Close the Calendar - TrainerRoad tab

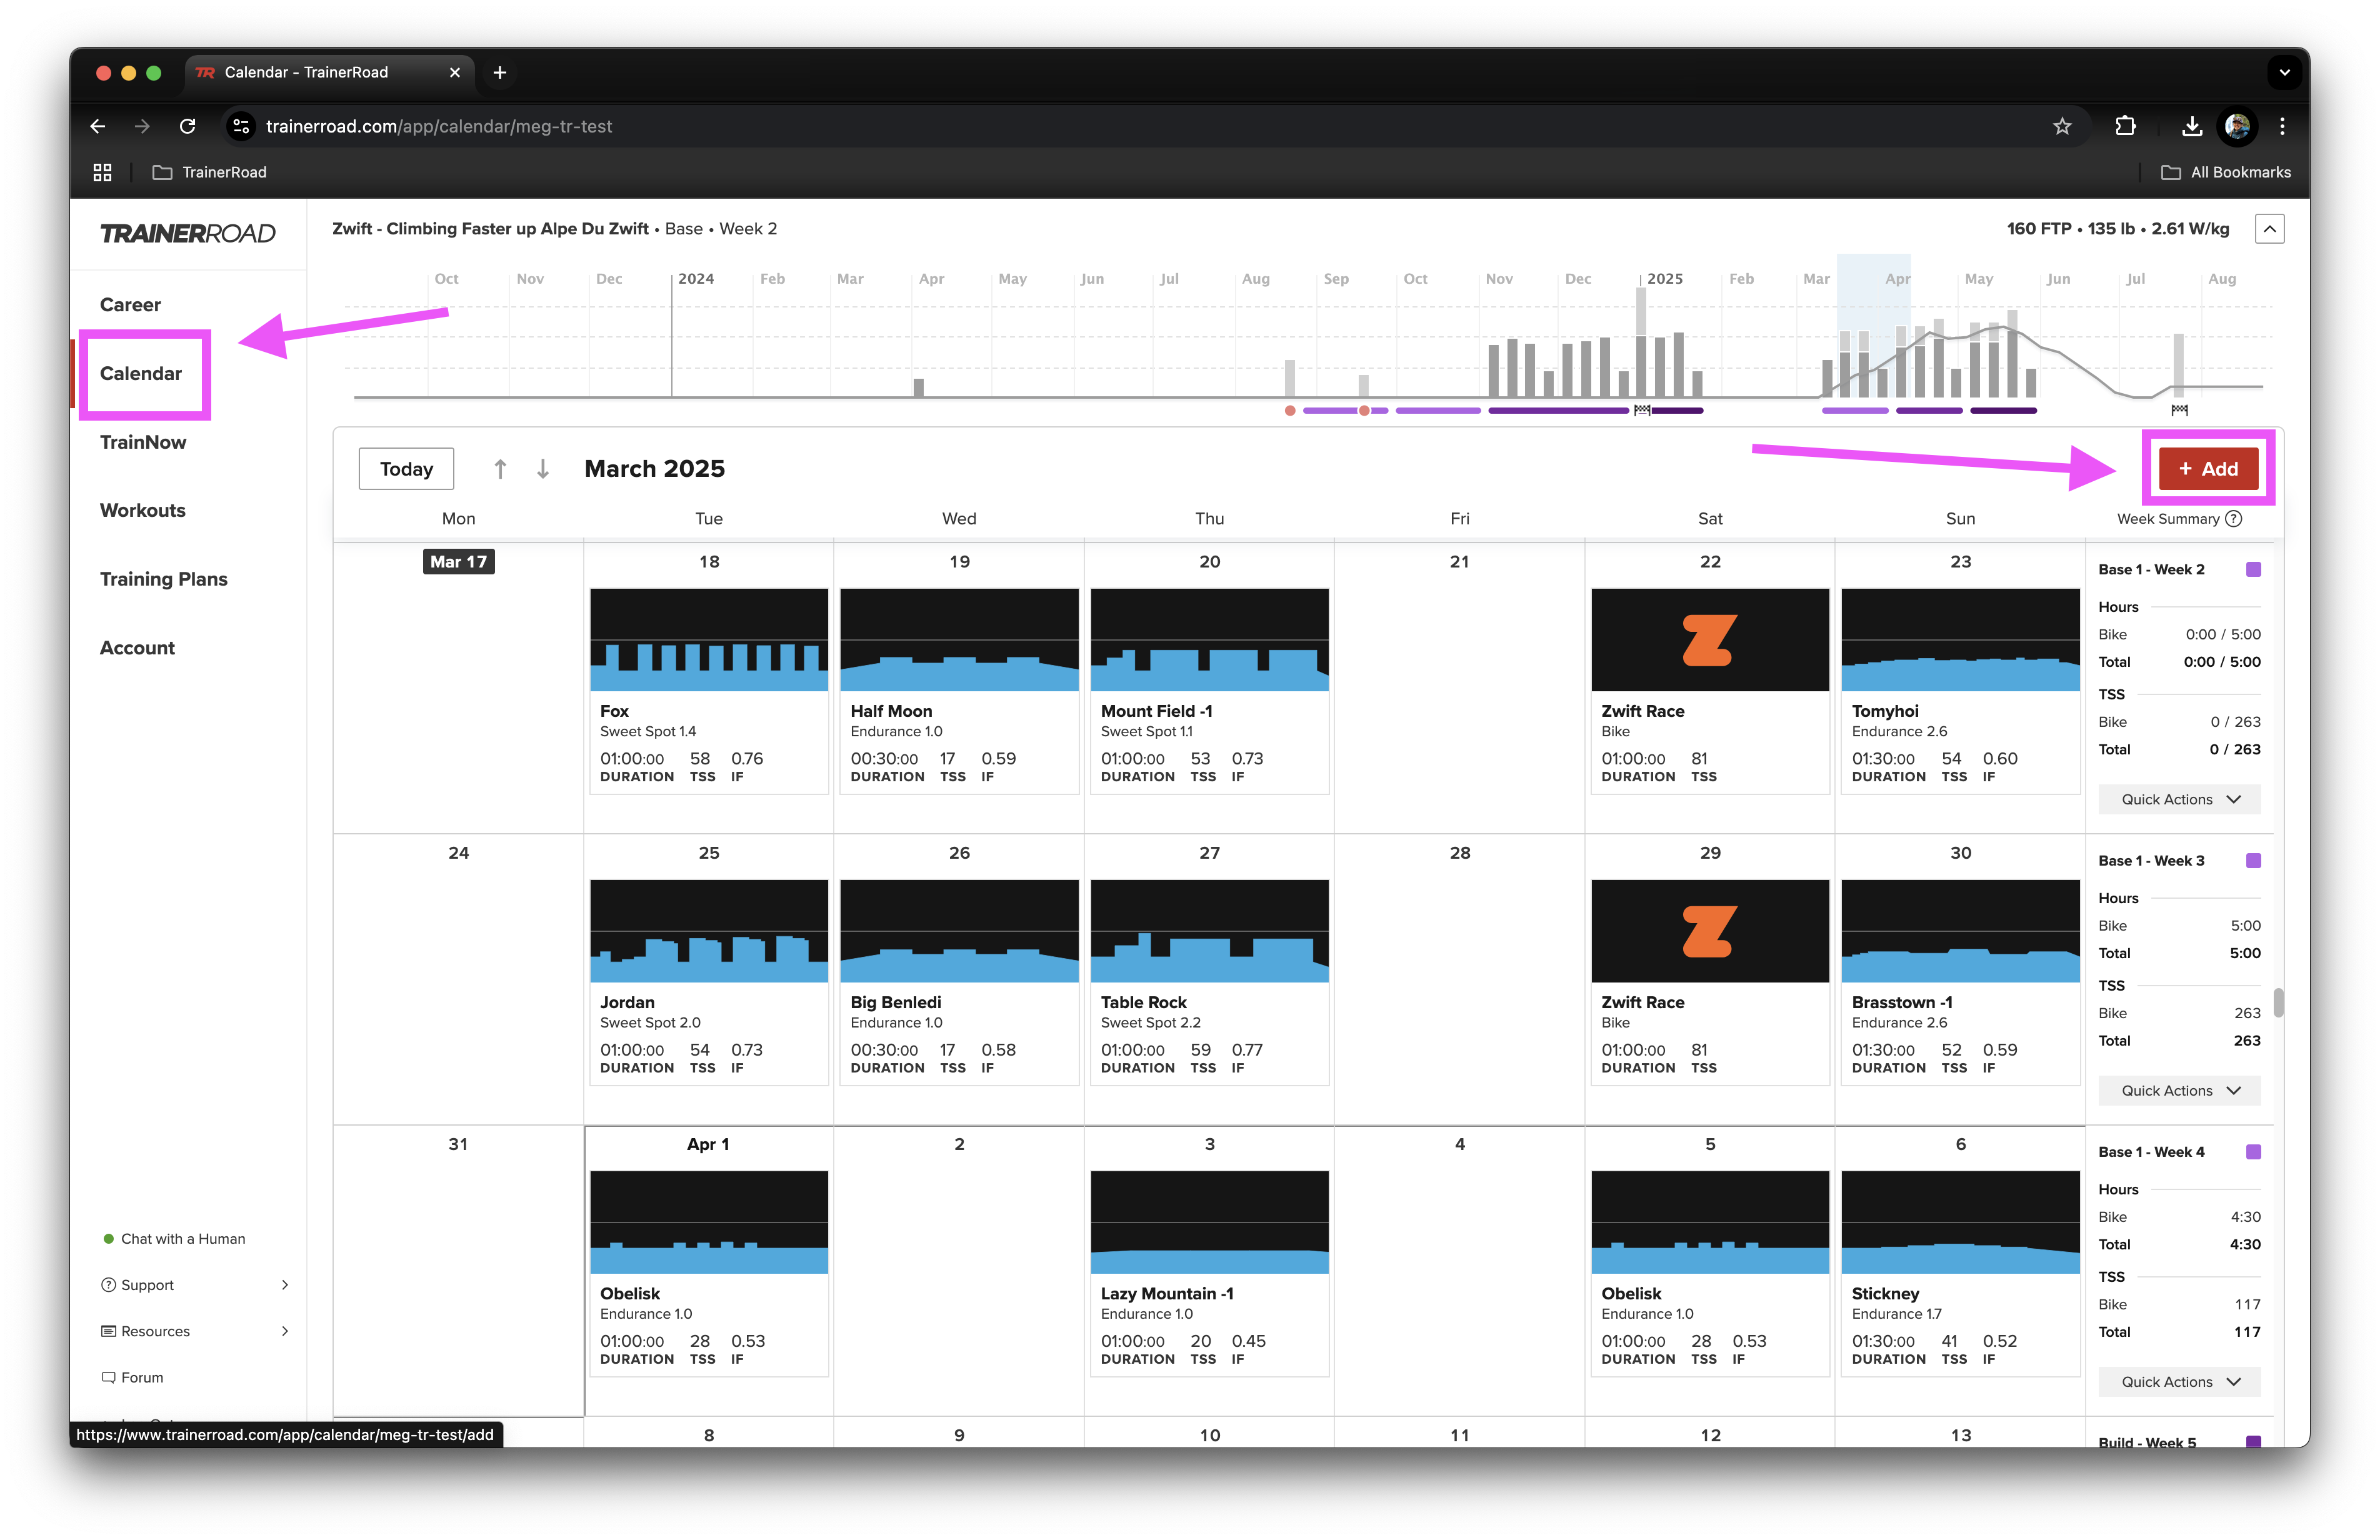click(x=455, y=72)
